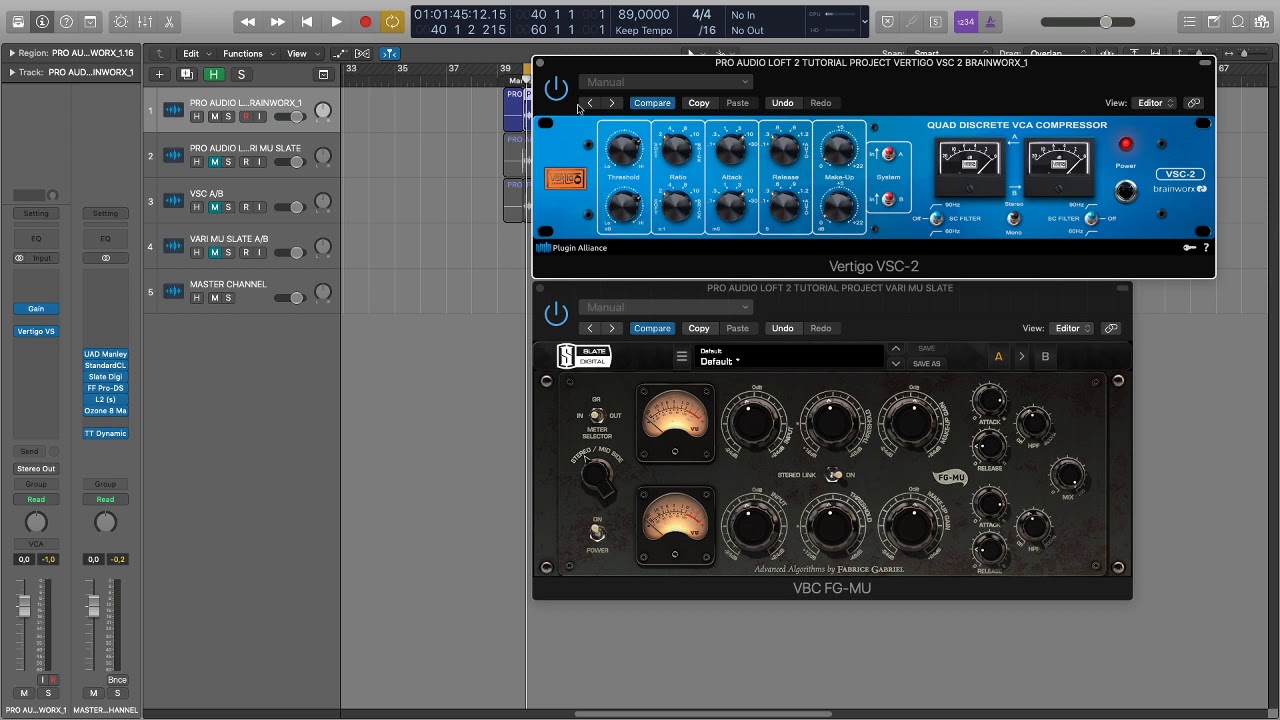Click pan knob on MASTER CHANNEL track

coord(322,292)
